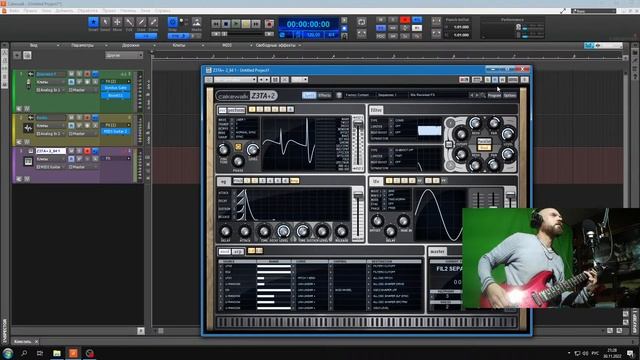Image resolution: width=640 pixels, height=360 pixels.
Task: Switch to the Synth tab in Z3TA+2
Action: tap(309, 95)
